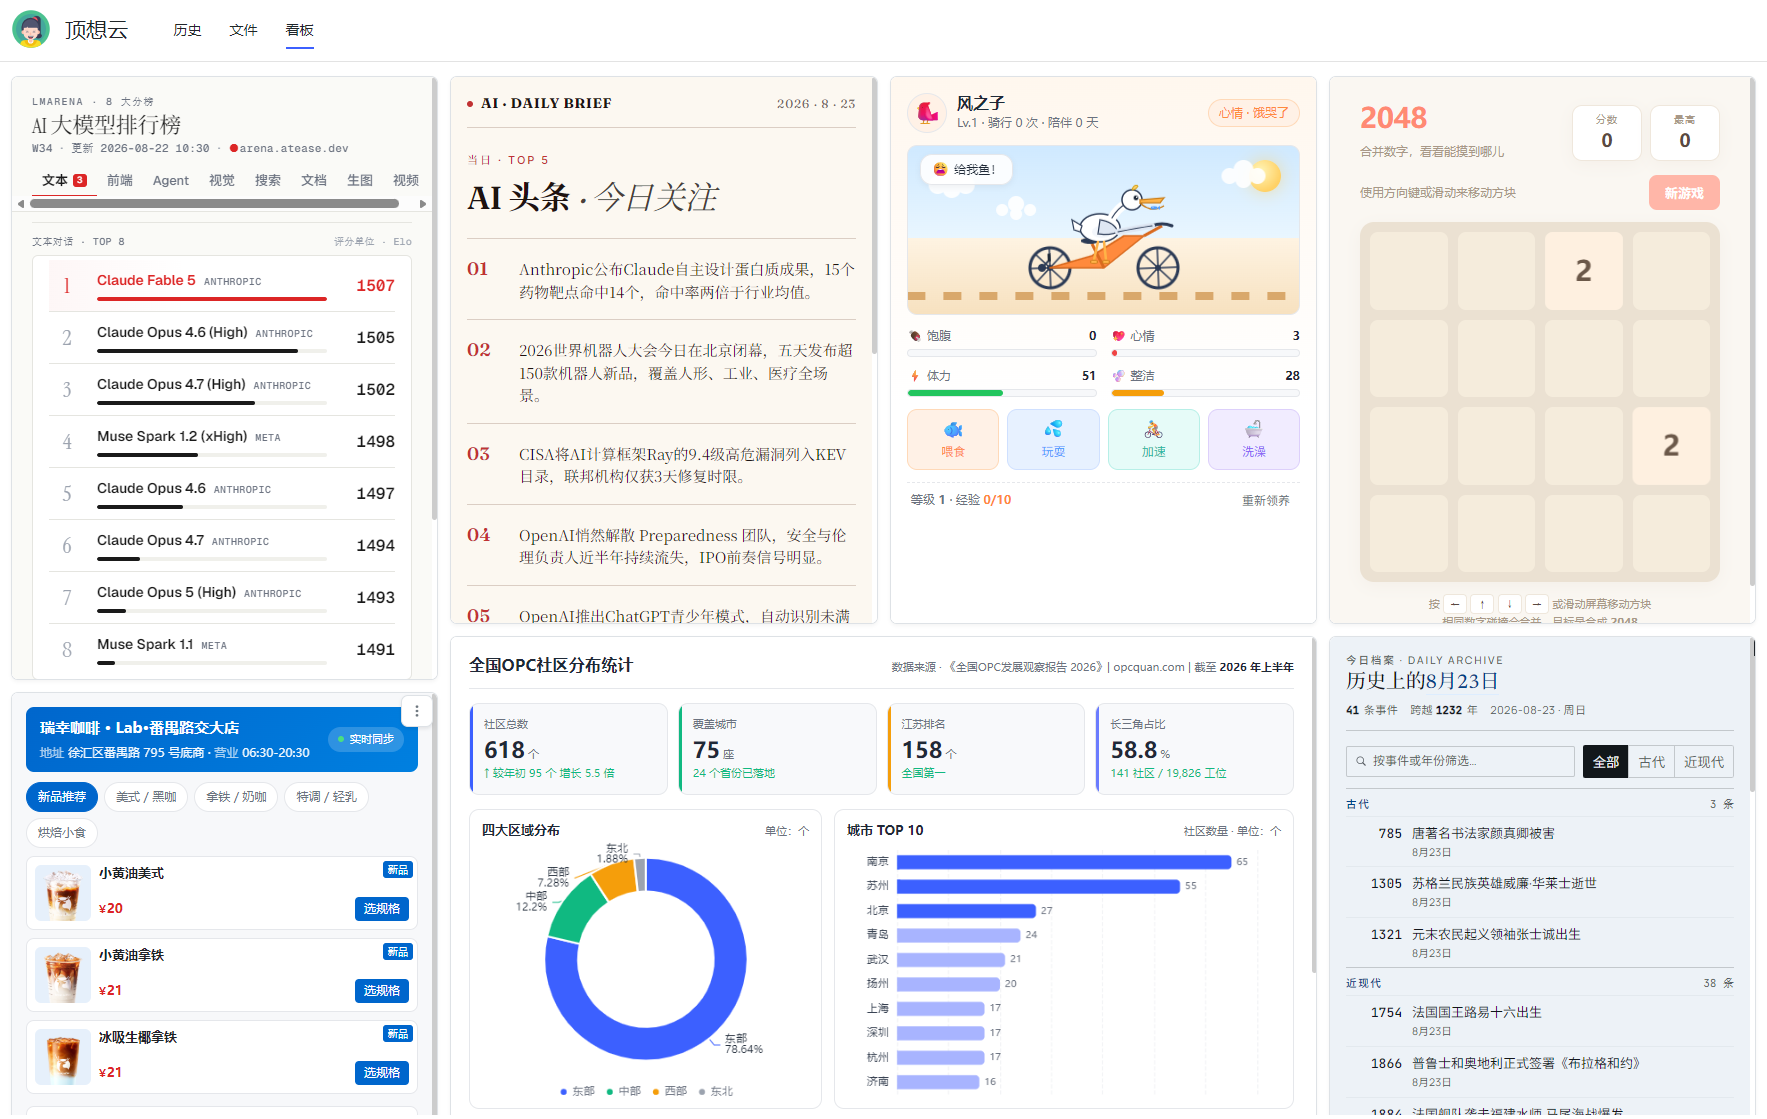Click the 体力 stamina progress bar
The image size is (1767, 1119).
(x=1002, y=393)
